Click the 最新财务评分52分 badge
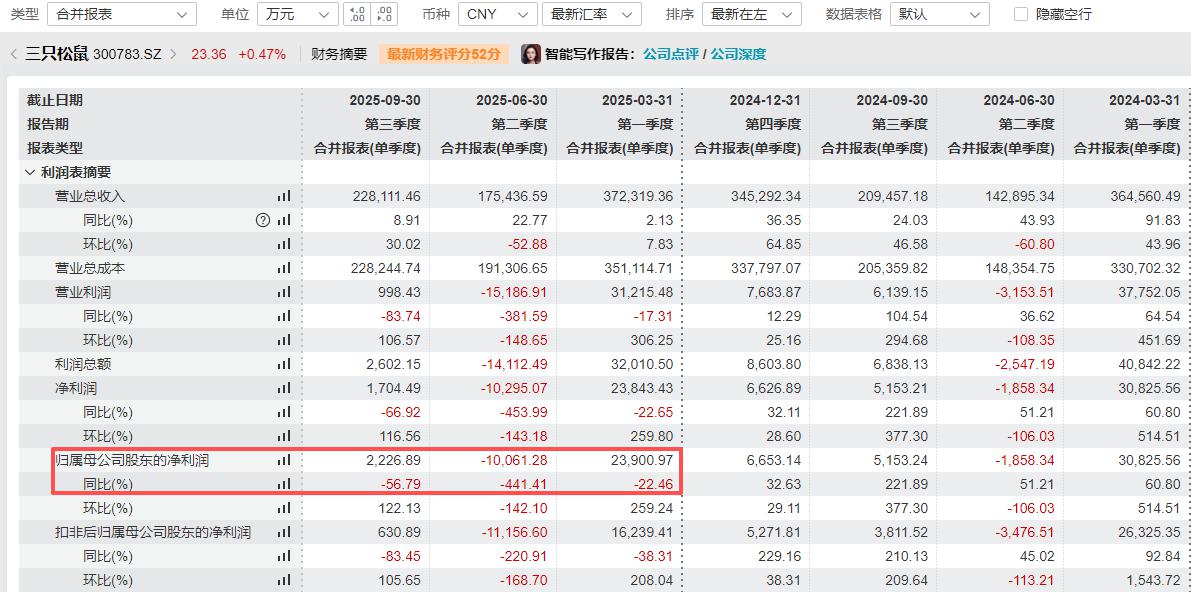 [x=444, y=54]
